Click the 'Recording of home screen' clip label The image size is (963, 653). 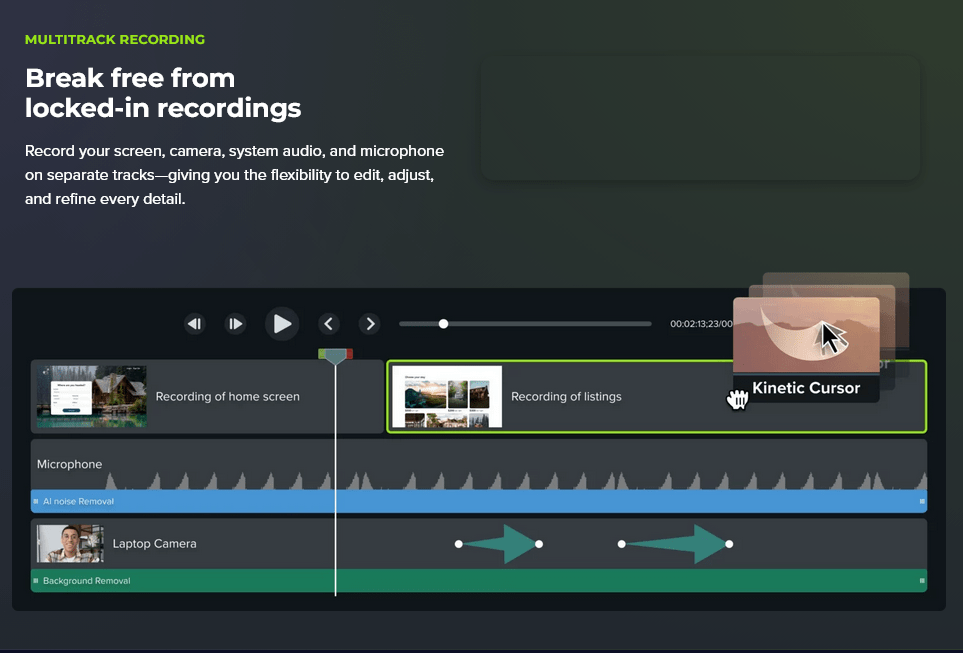[x=228, y=397]
